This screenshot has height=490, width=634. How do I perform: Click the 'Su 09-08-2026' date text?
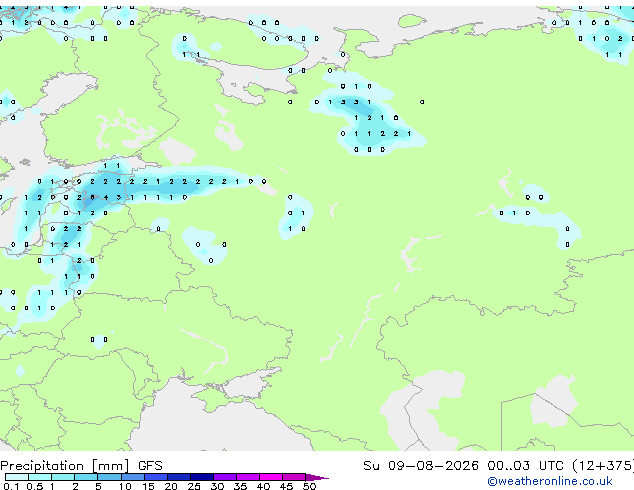point(421,466)
